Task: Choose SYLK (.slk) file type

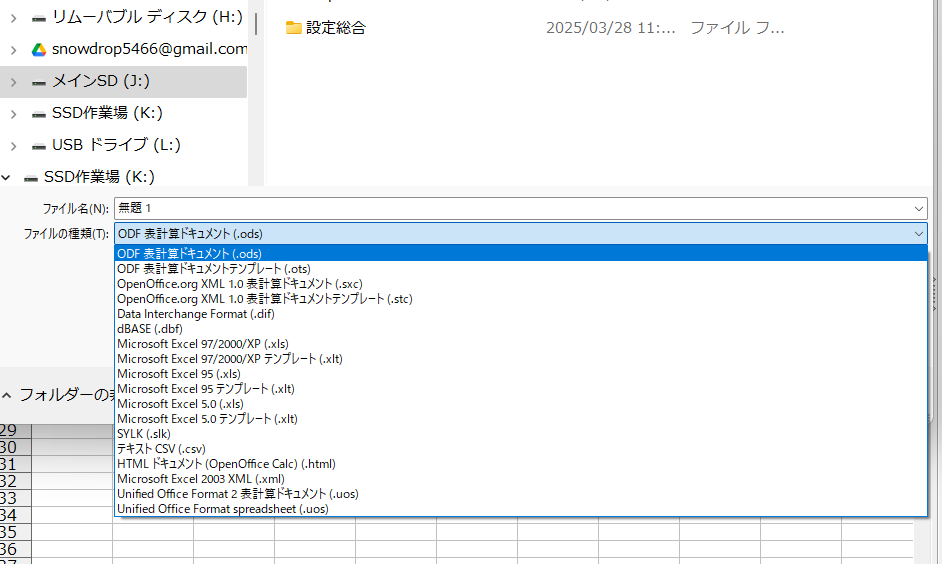Action: (x=521, y=434)
